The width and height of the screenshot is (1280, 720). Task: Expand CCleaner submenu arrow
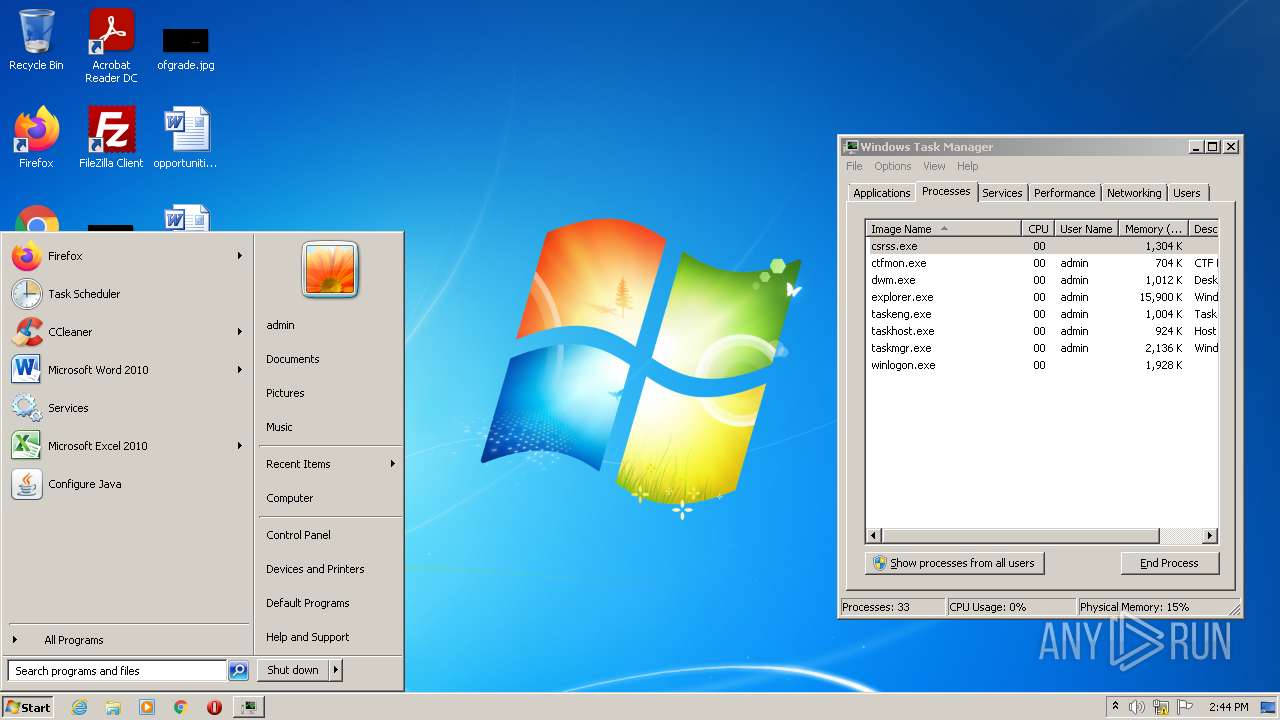pos(240,332)
